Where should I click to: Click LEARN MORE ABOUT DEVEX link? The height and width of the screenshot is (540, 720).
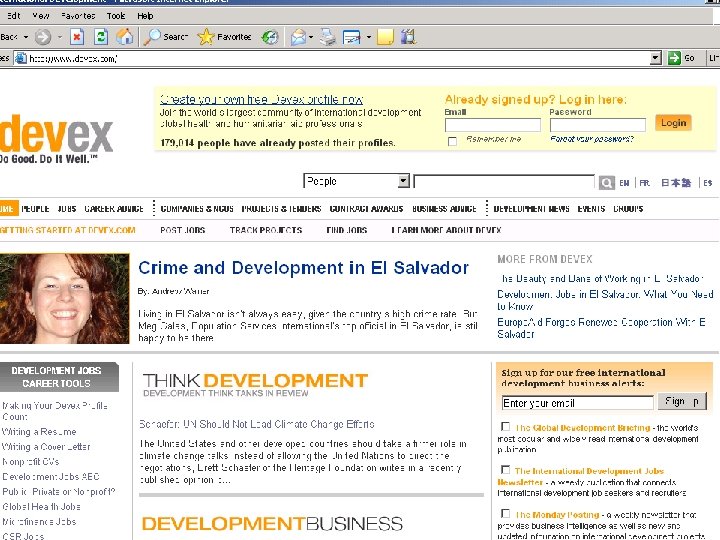coord(446,230)
